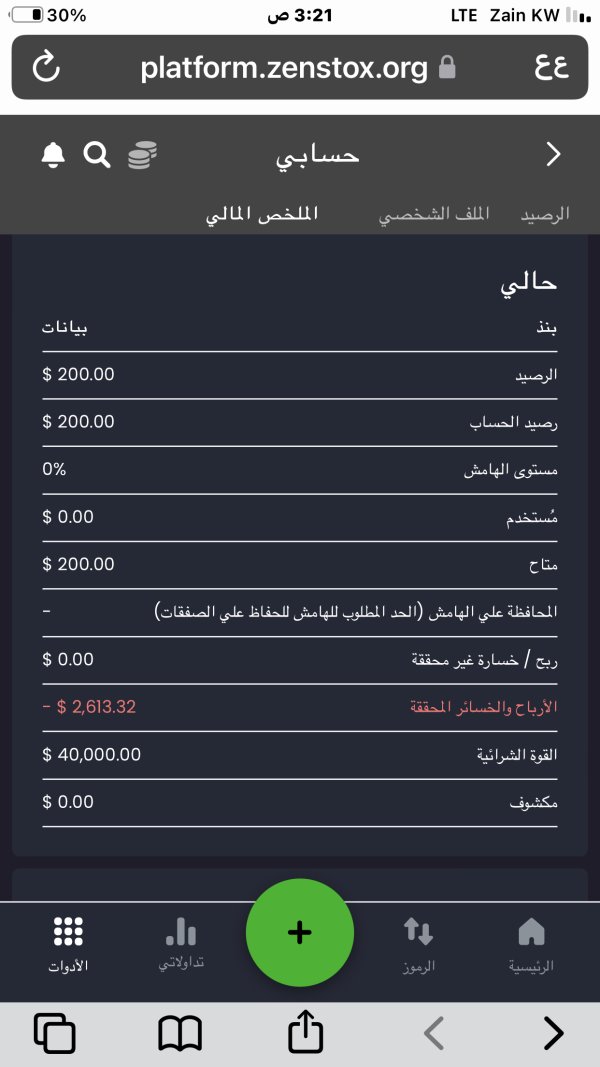Open Safari tabs overview icon
The image size is (600, 1067).
pyautogui.click(x=54, y=1034)
